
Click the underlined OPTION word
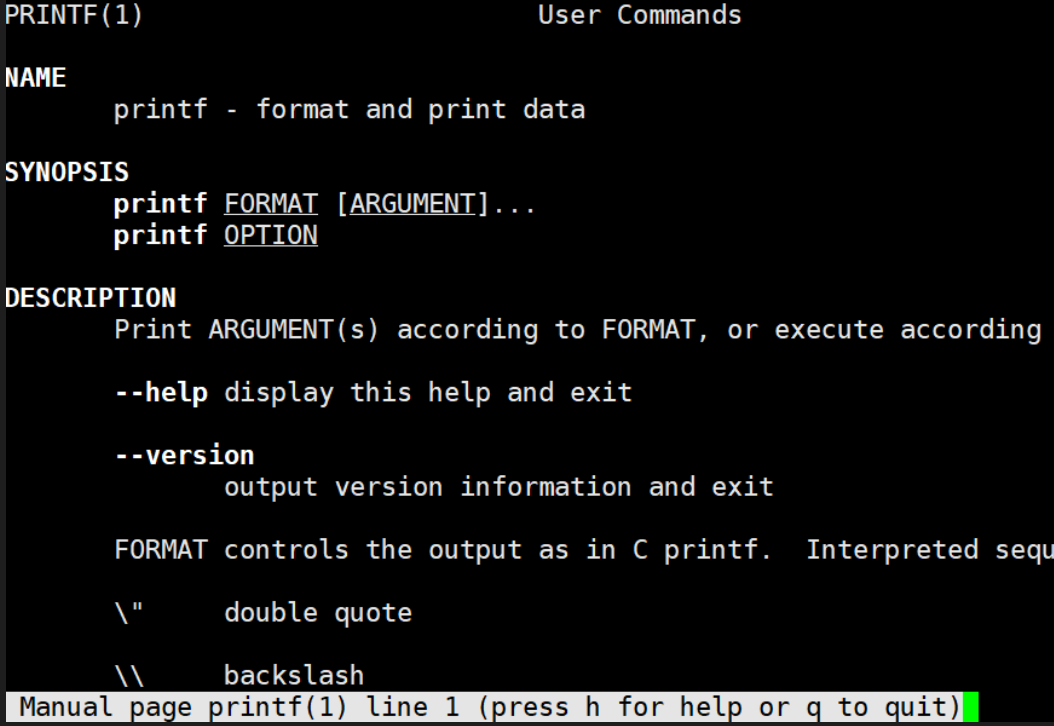point(271,236)
